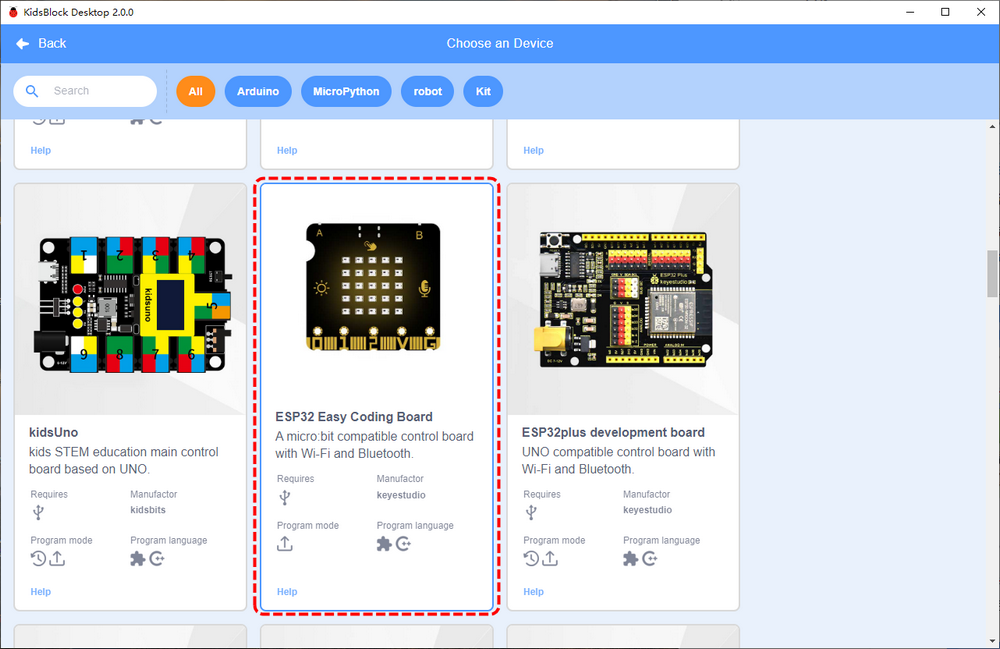Maximize the KidsBlock Desktop window
1000x649 pixels.
tap(945, 12)
